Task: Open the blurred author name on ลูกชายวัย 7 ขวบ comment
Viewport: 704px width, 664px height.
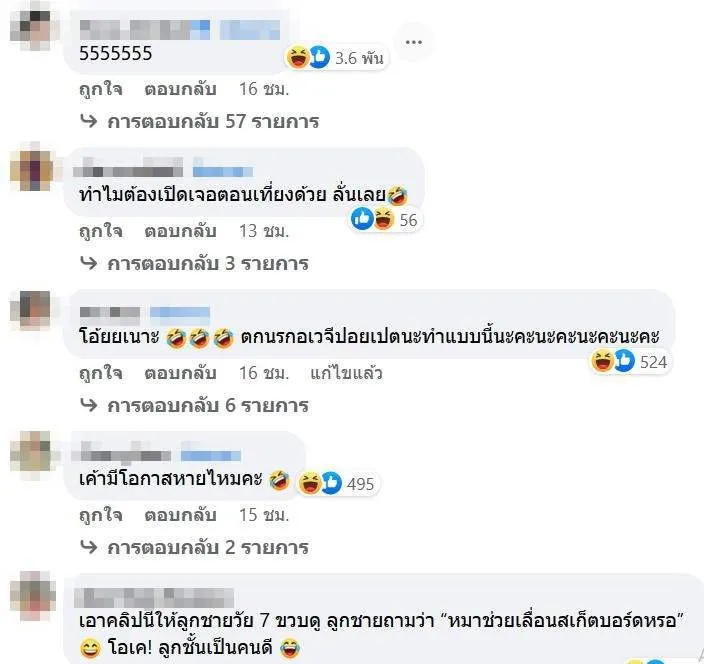Action: click(x=154, y=598)
